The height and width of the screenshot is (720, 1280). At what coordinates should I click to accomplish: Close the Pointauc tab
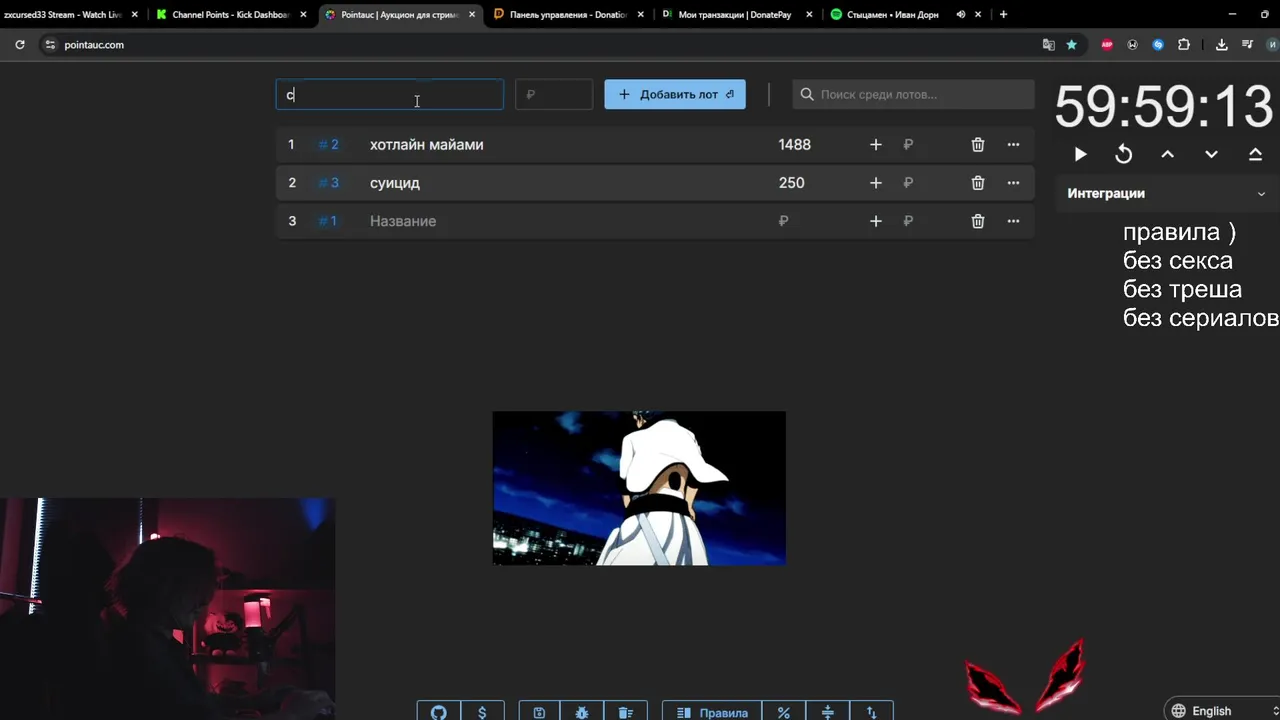pos(472,15)
